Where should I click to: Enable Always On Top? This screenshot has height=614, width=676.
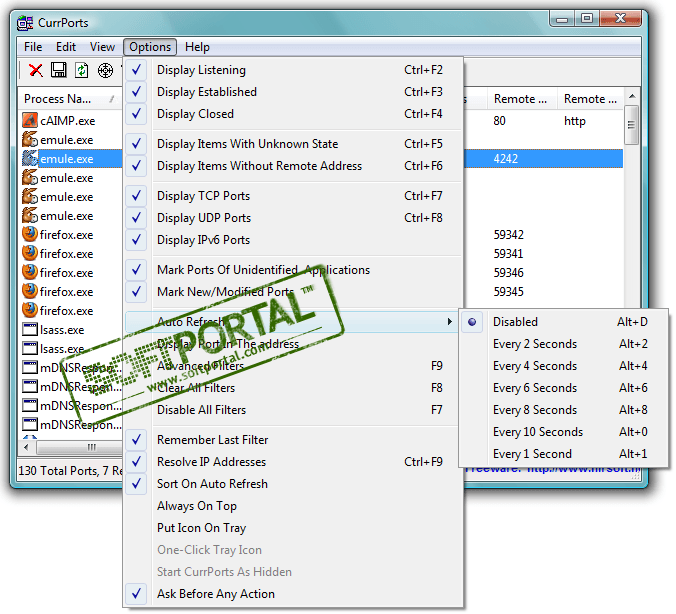pos(293,506)
